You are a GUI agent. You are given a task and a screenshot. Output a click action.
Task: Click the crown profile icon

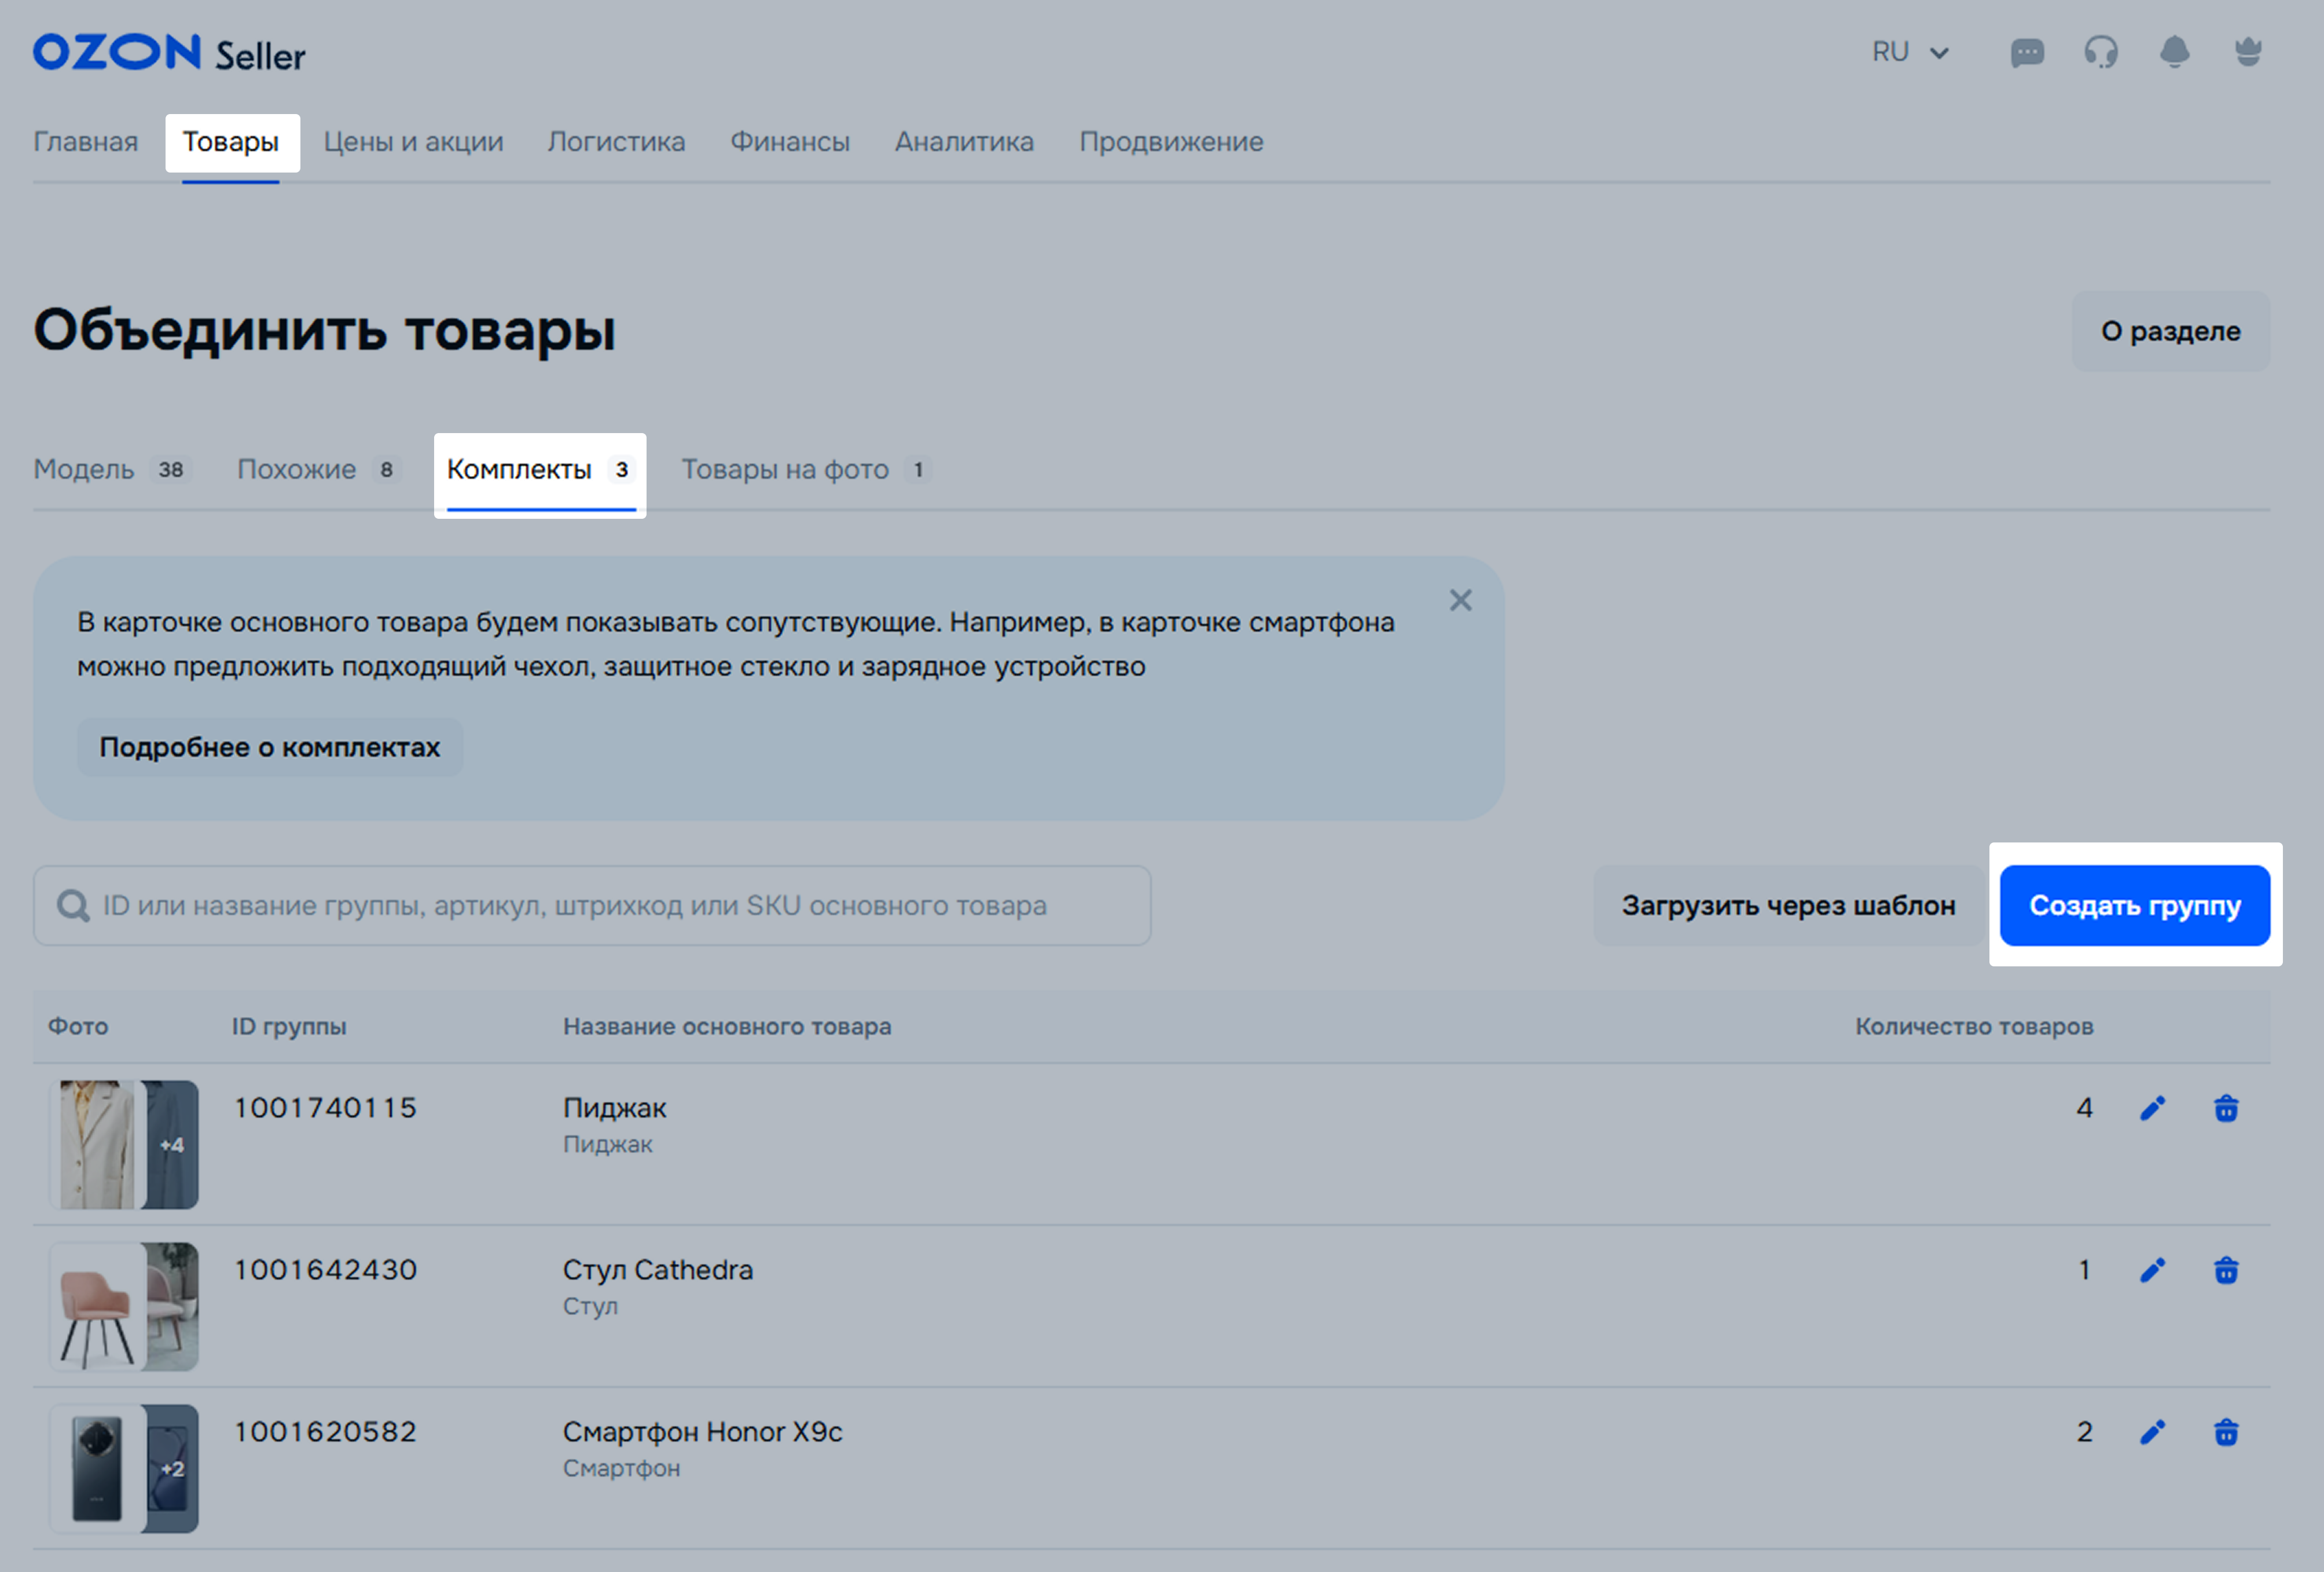click(x=2248, y=52)
